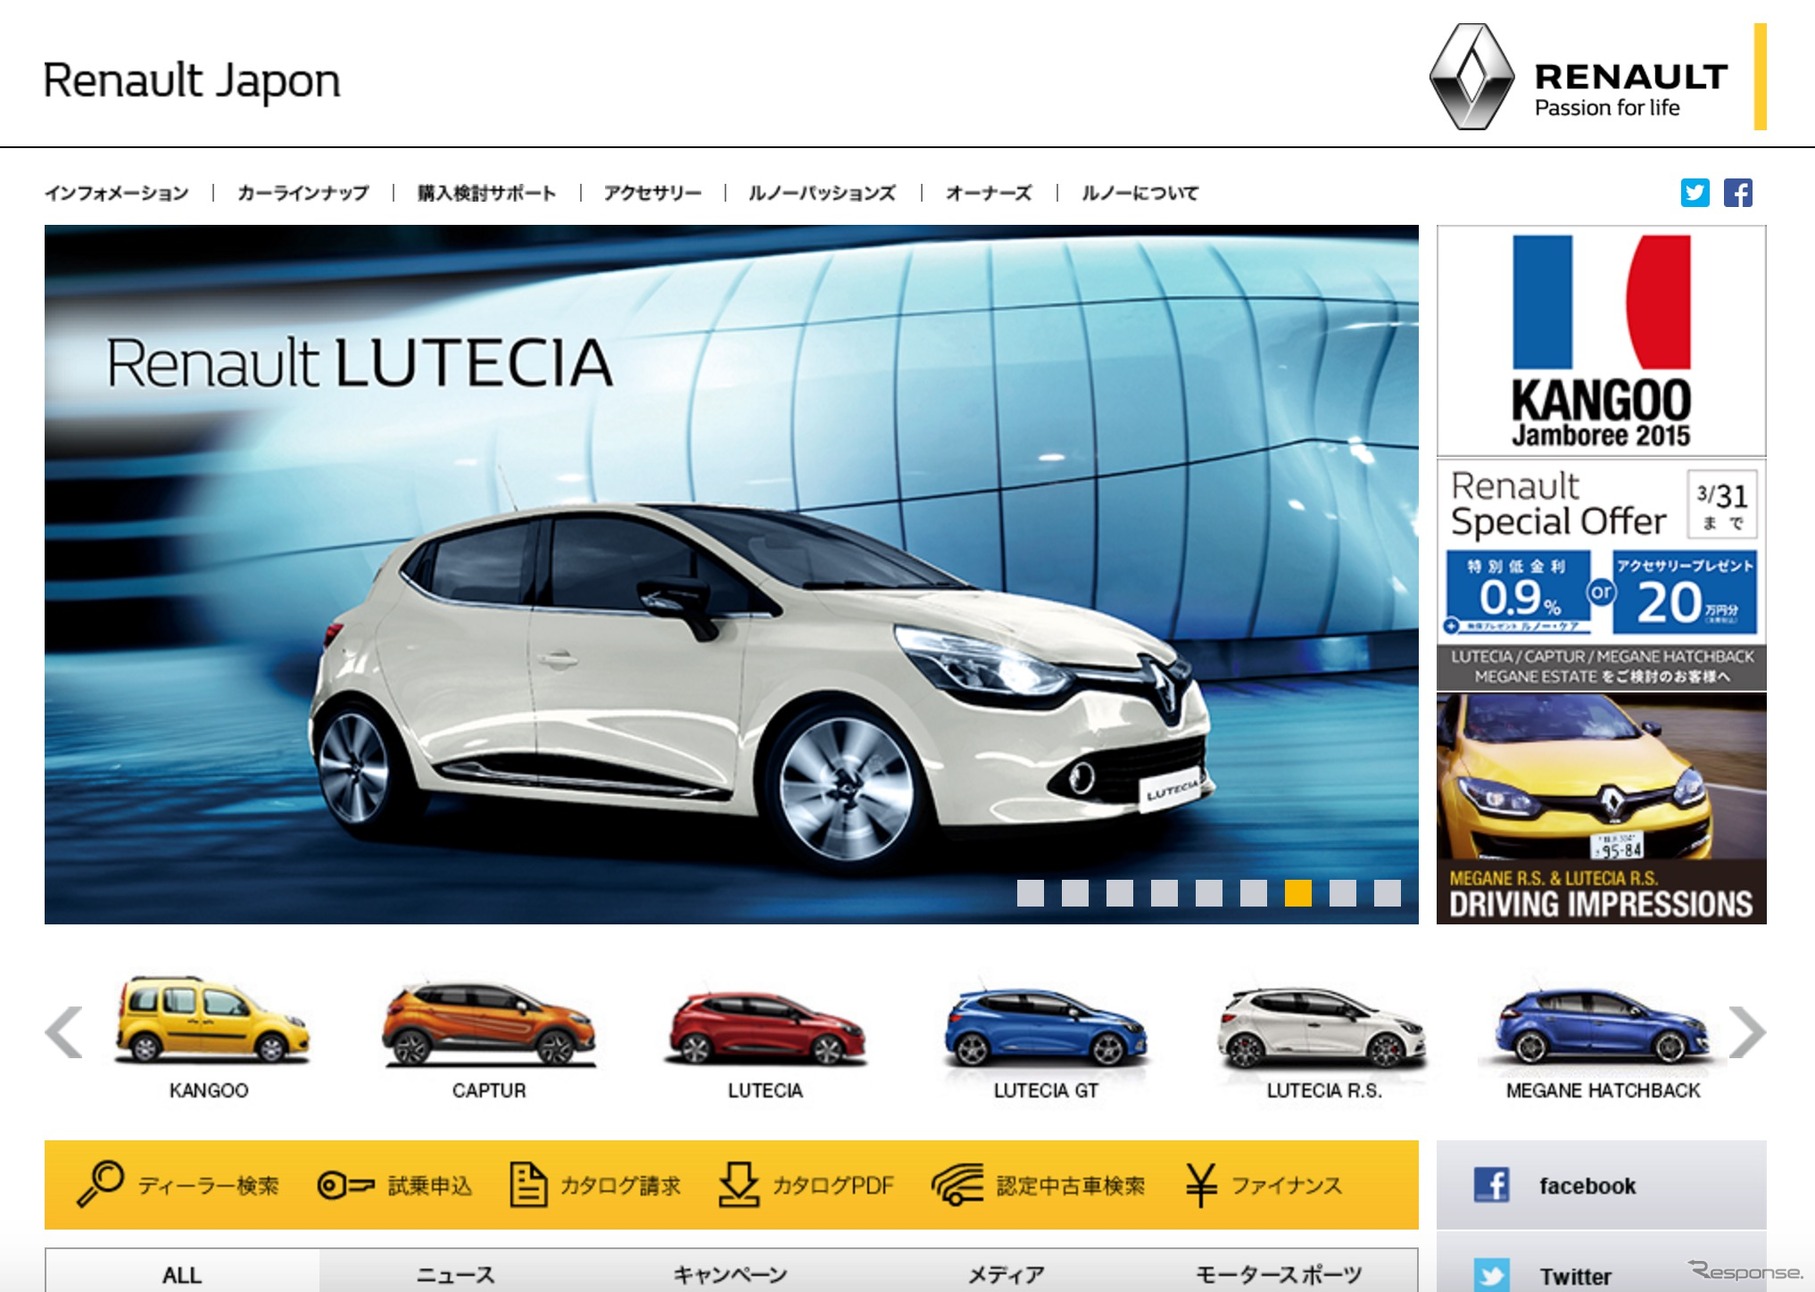Image resolution: width=1815 pixels, height=1292 pixels.
Task: Click the magnifier dealer search icon
Action: [x=101, y=1184]
